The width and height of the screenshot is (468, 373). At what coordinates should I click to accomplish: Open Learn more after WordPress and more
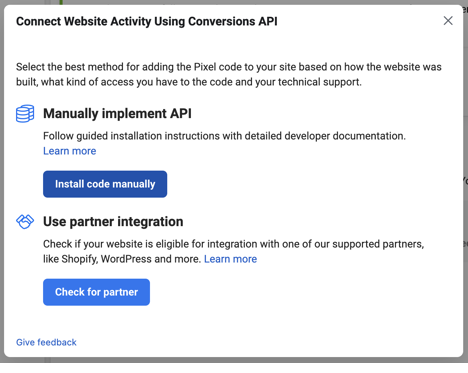(x=230, y=259)
